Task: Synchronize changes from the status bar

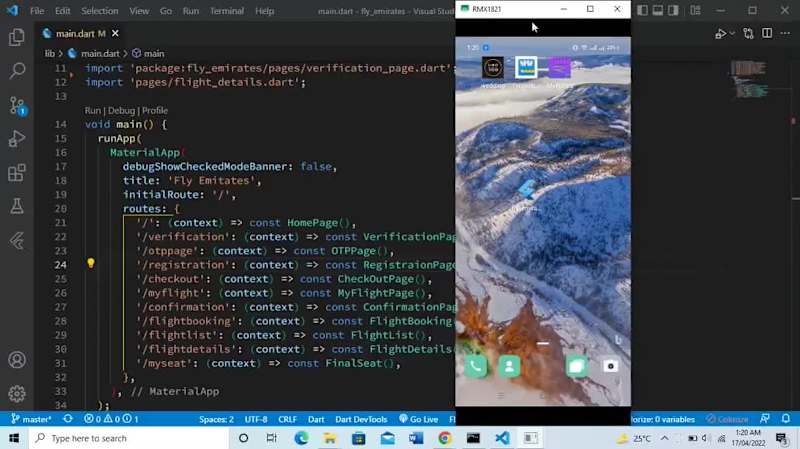Action: tap(68, 419)
